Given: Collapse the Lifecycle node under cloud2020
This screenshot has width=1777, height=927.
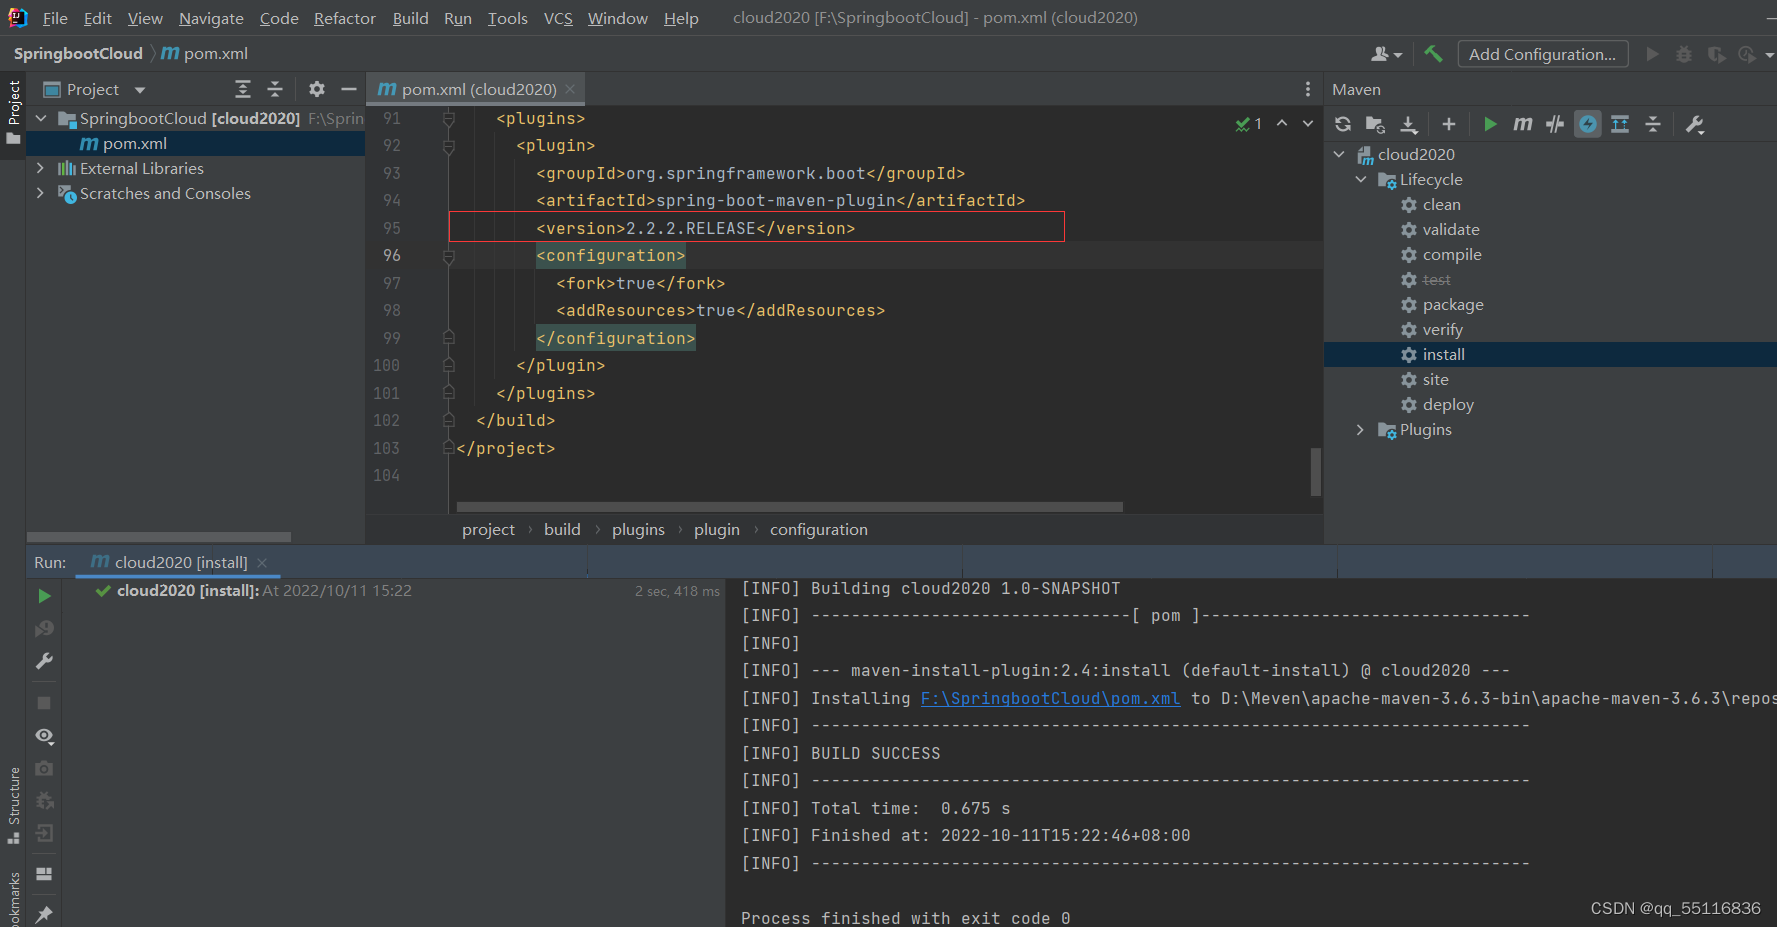Looking at the screenshot, I should 1361,179.
